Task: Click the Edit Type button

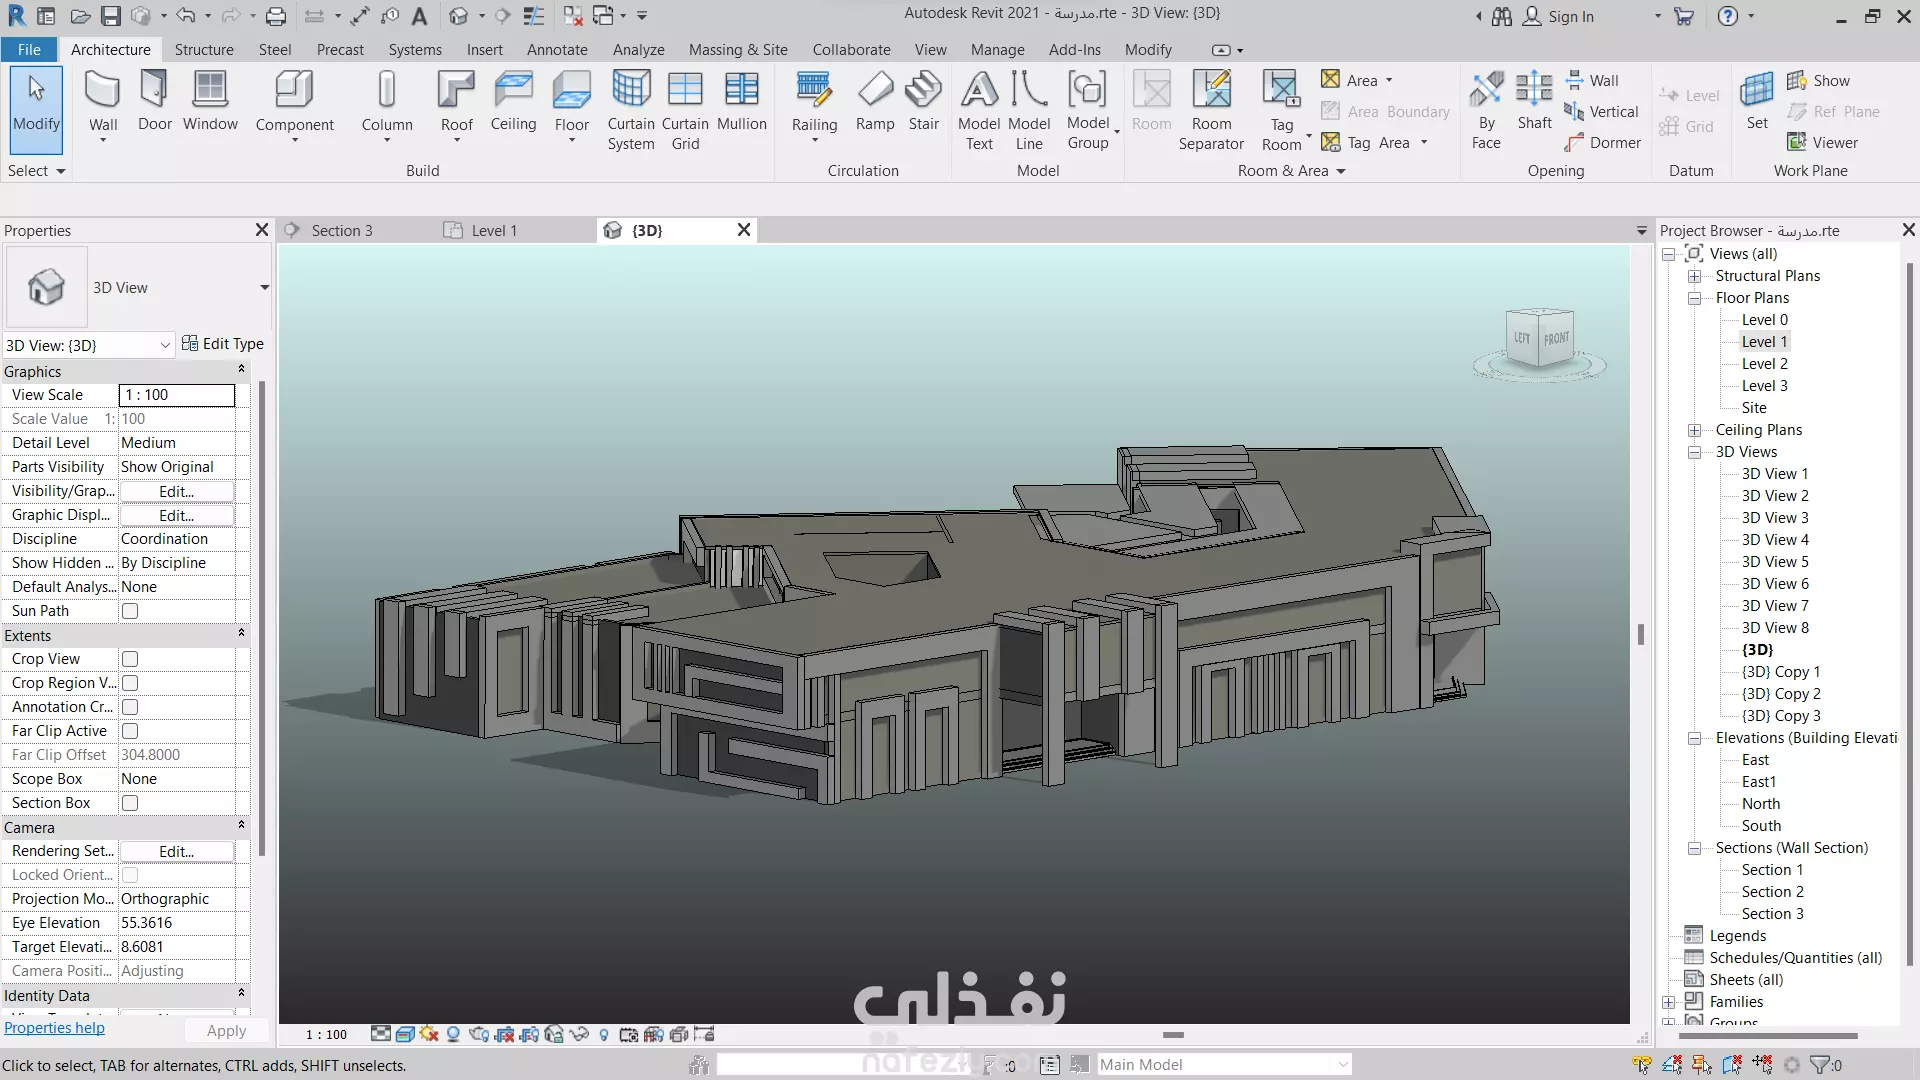Action: tap(223, 343)
